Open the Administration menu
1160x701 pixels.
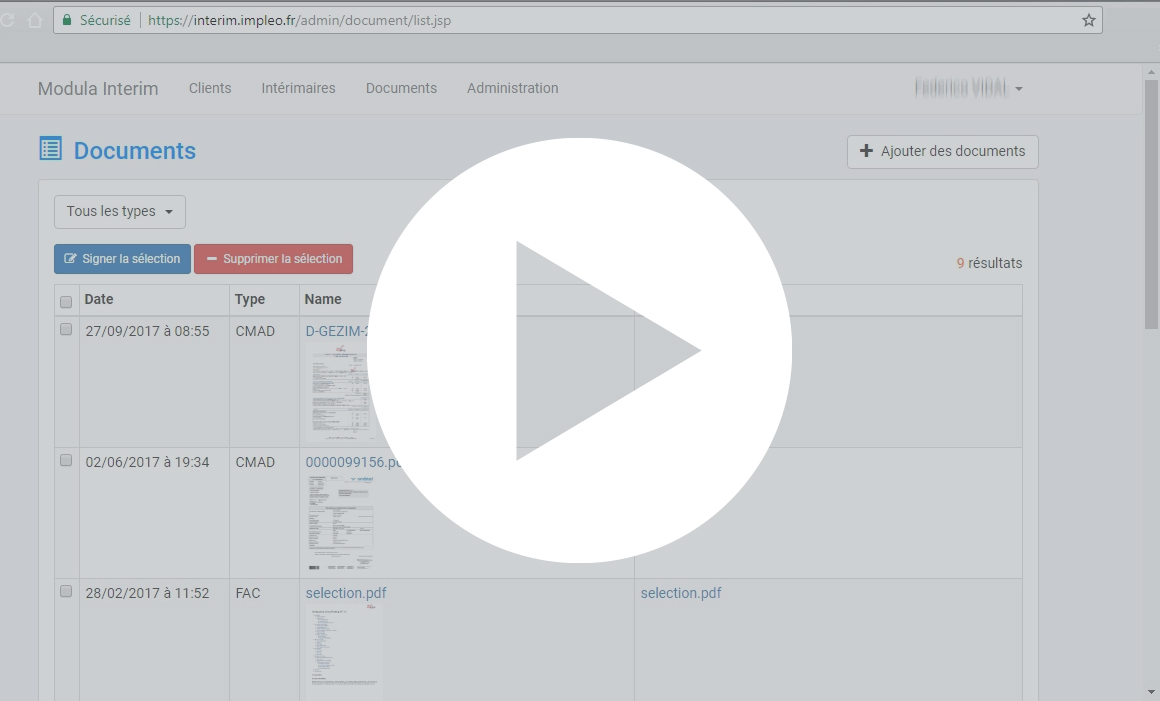pyautogui.click(x=513, y=88)
